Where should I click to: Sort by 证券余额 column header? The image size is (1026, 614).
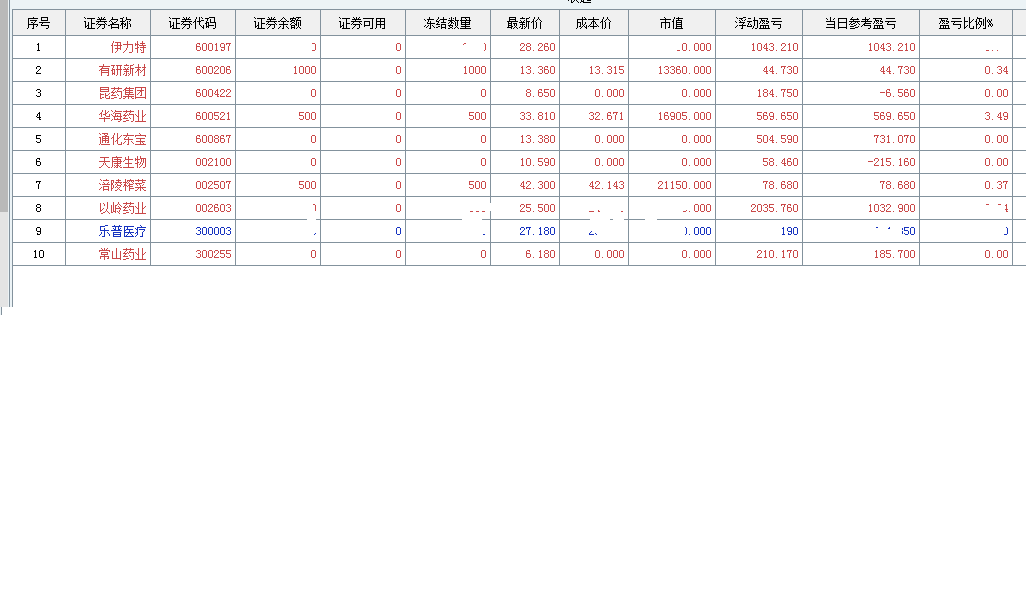[x=278, y=24]
